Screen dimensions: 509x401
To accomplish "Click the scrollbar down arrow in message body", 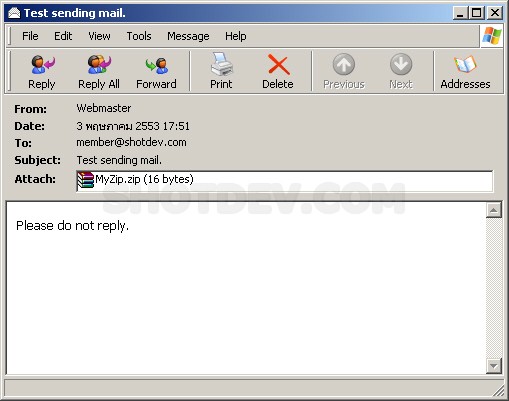I will click(494, 366).
